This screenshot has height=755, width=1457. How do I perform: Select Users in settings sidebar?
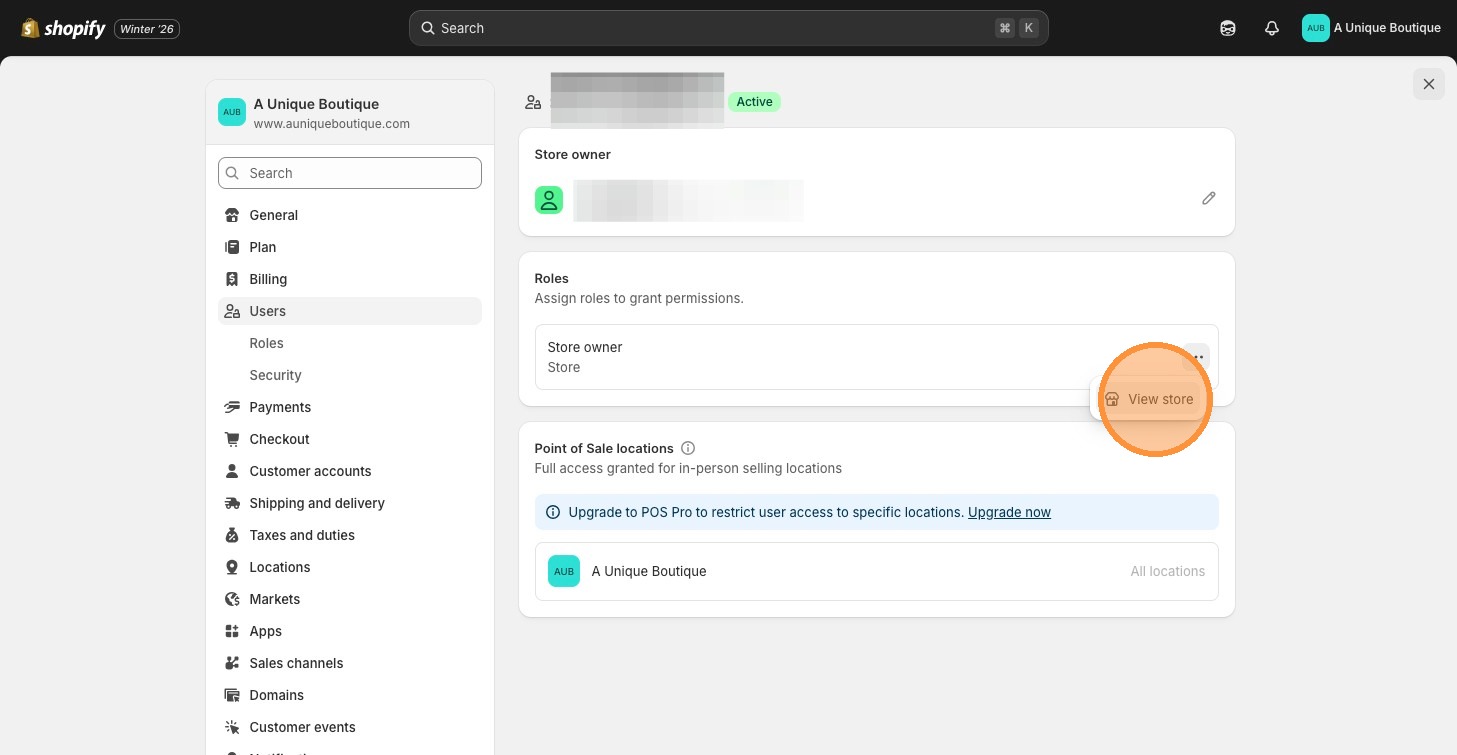coord(350,311)
